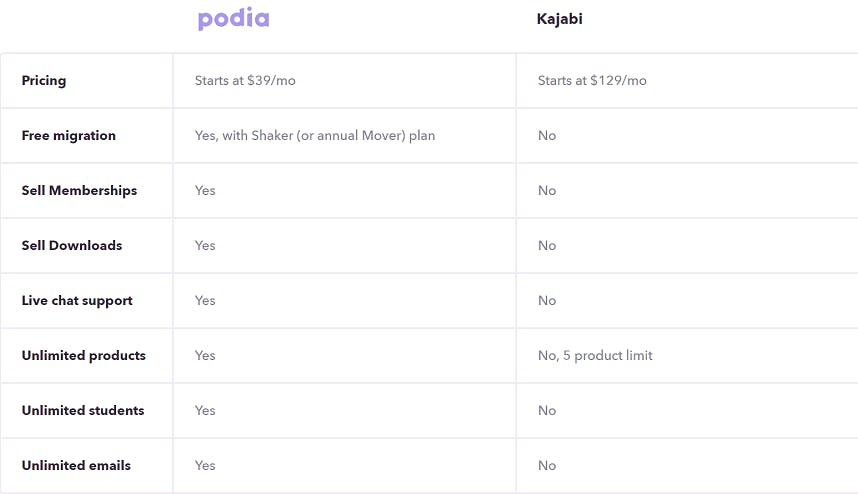
Task: Click the podia logo
Action: (234, 19)
